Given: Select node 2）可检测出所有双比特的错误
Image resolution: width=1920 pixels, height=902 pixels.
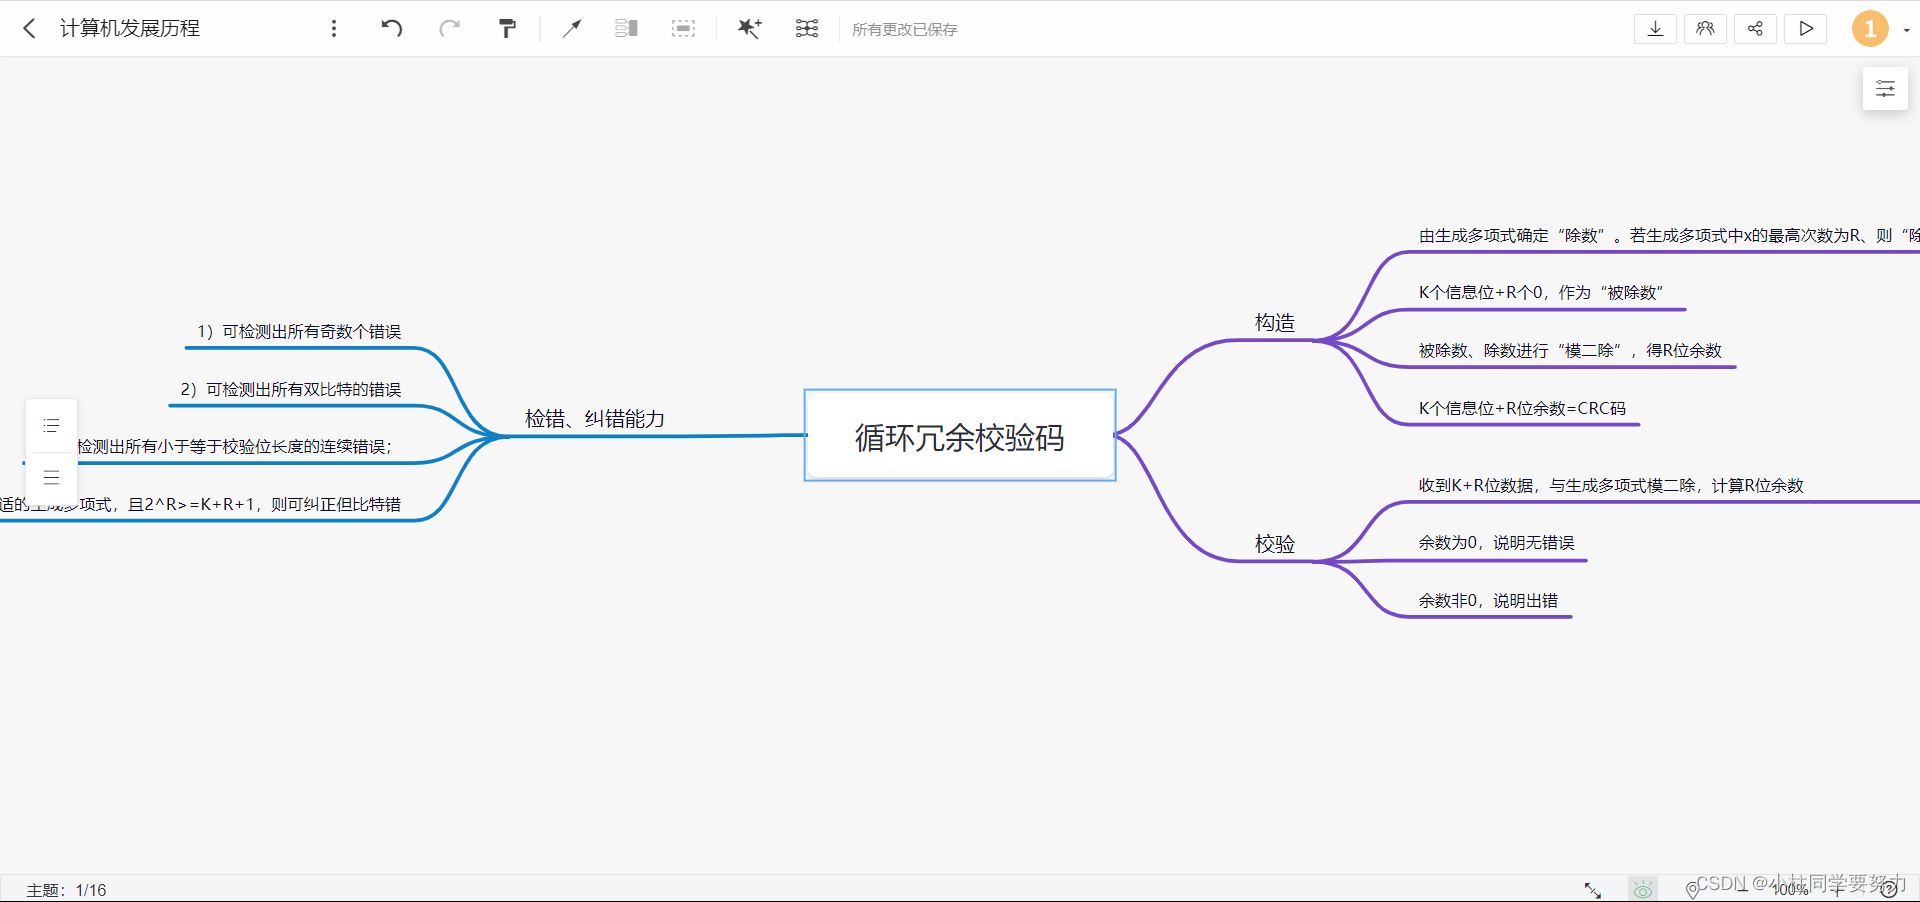Looking at the screenshot, I should [x=291, y=389].
